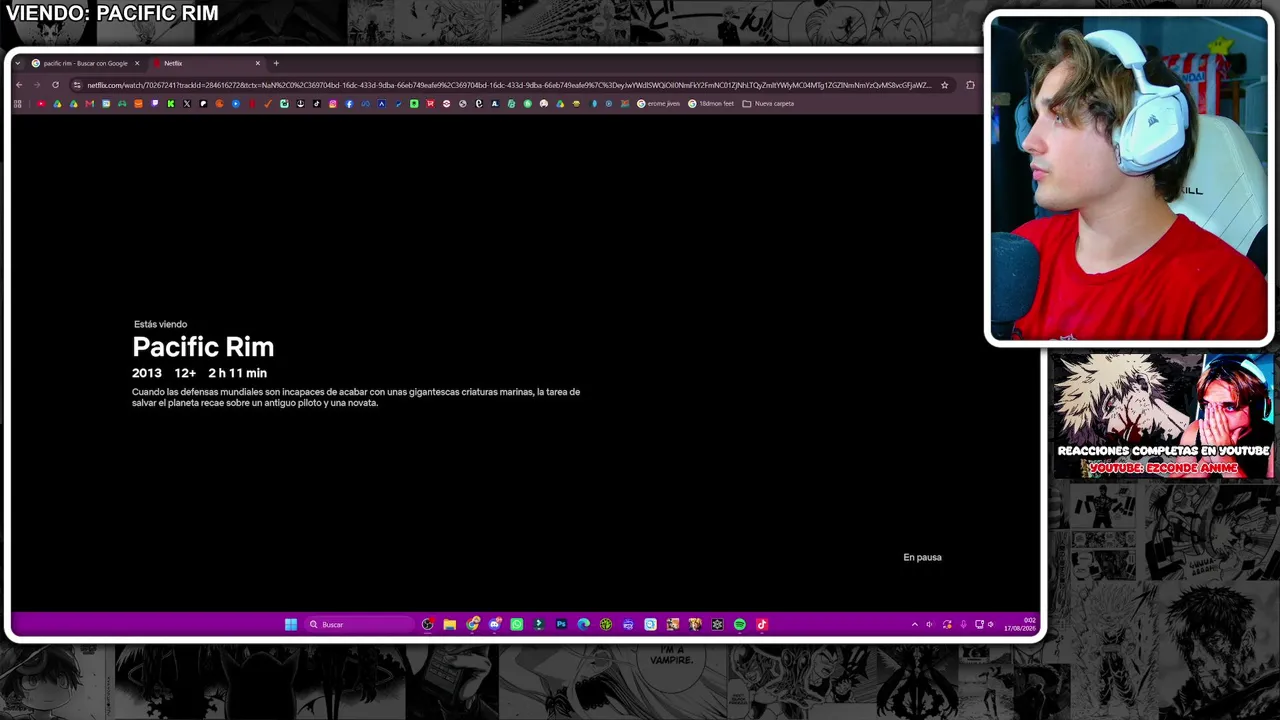Click the taskbar 'Buscar' search box
Viewport: 1280px width, 720px height.
click(359, 624)
